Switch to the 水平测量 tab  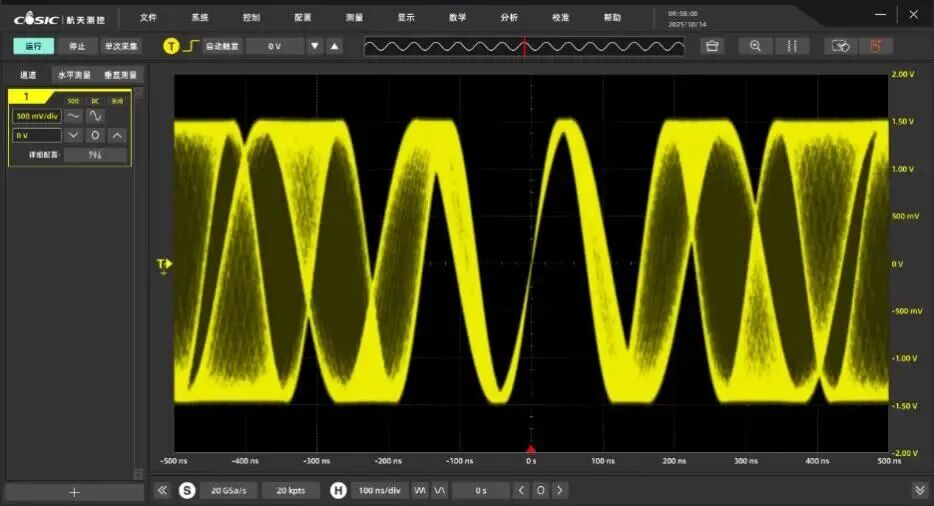[x=73, y=75]
